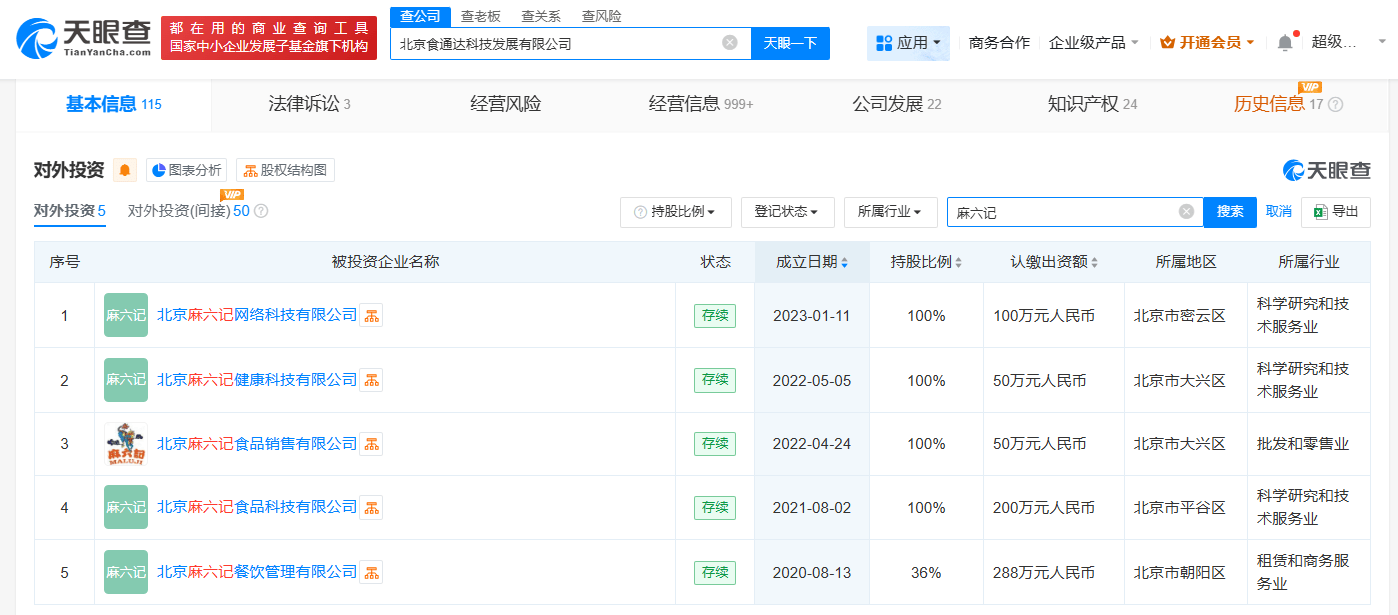Click logo thumbnail of 北京麻六记食品销售有限公司

(x=126, y=443)
